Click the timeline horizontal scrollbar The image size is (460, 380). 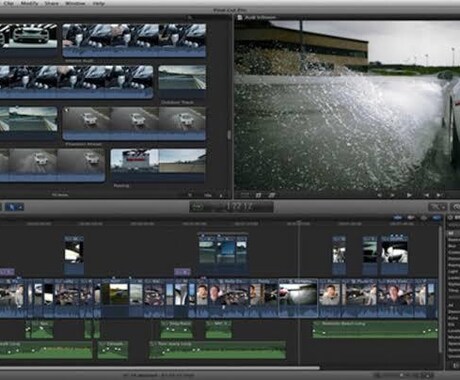[160, 368]
